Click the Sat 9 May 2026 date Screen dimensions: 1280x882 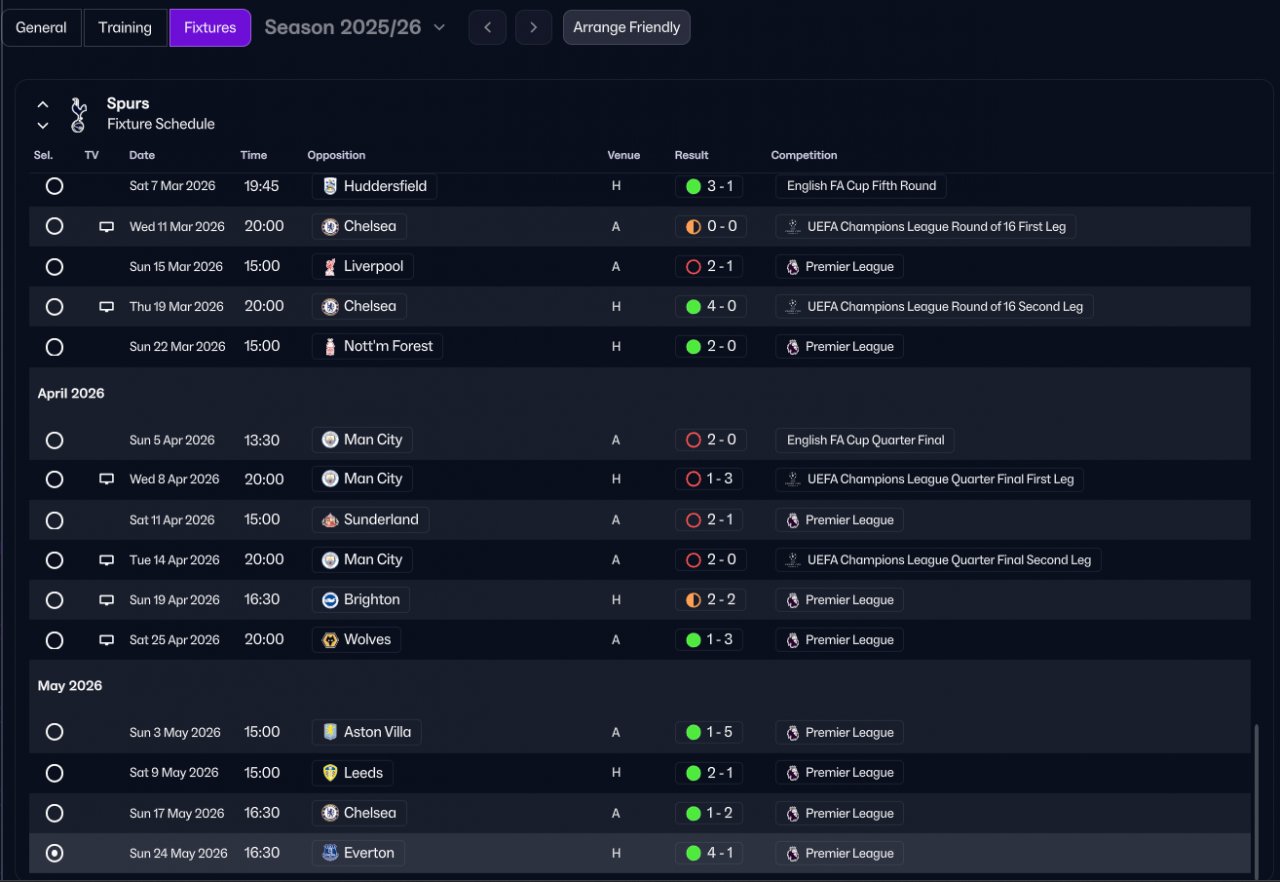point(174,773)
